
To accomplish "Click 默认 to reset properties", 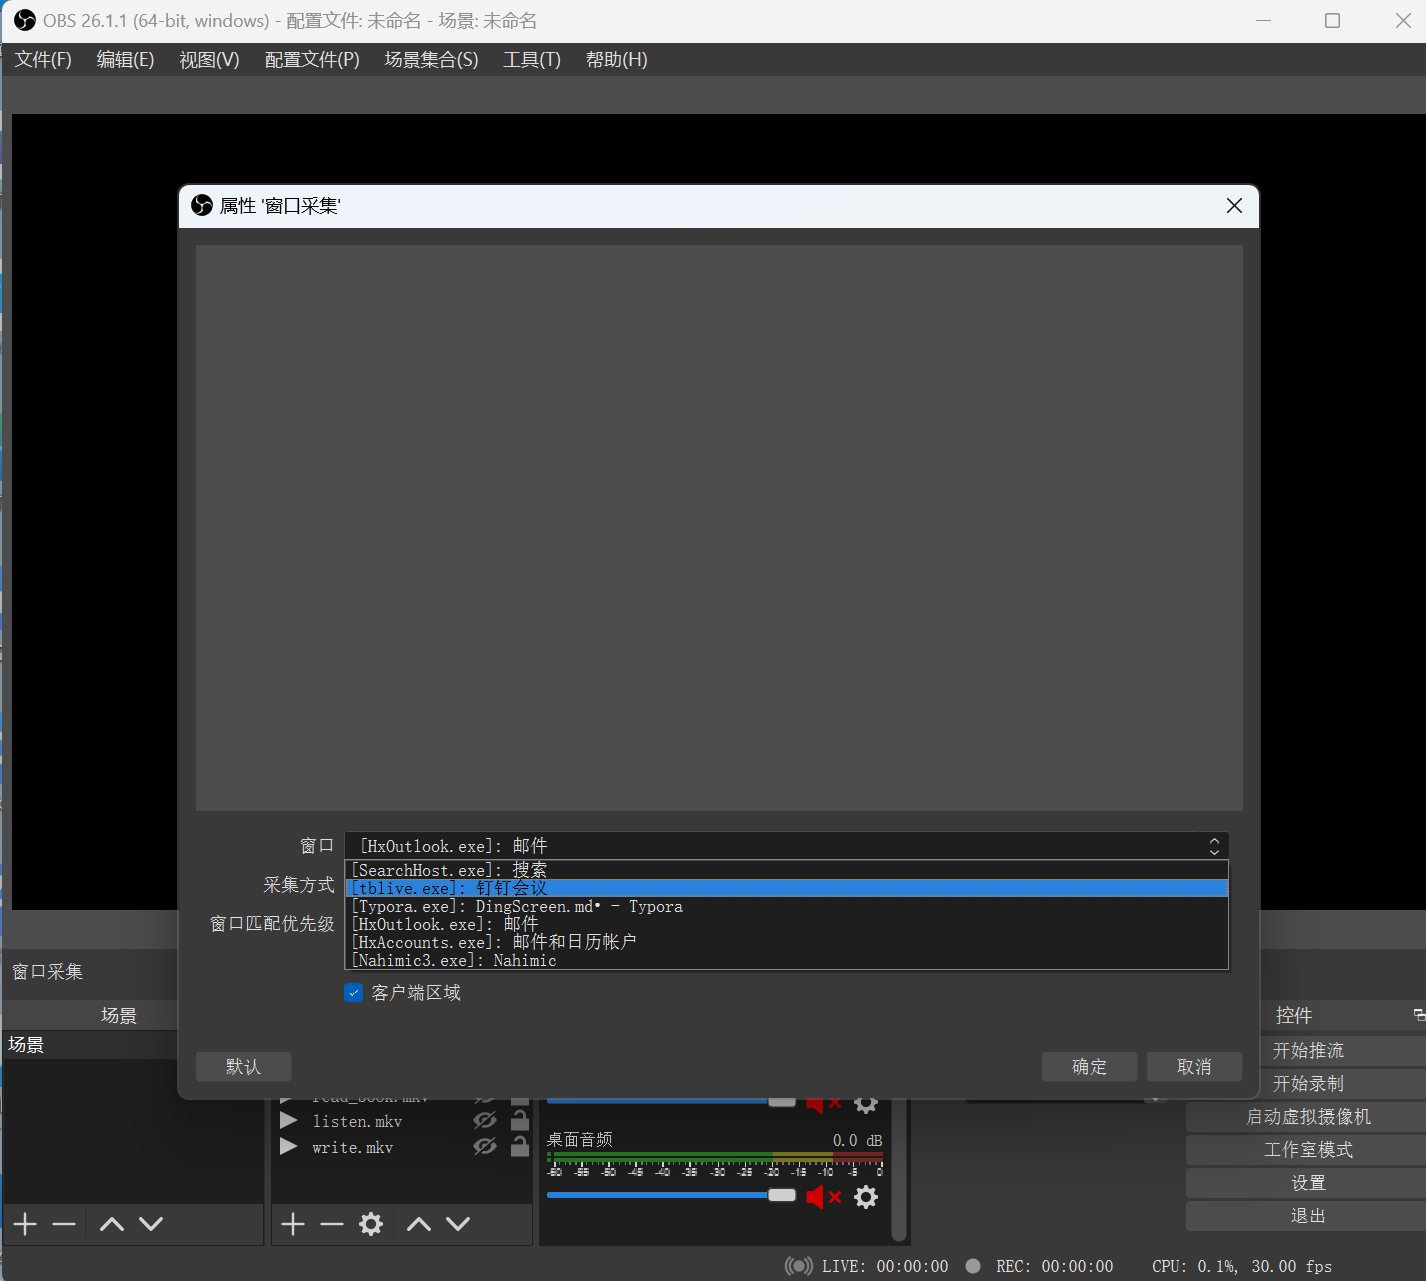I will [x=243, y=1067].
